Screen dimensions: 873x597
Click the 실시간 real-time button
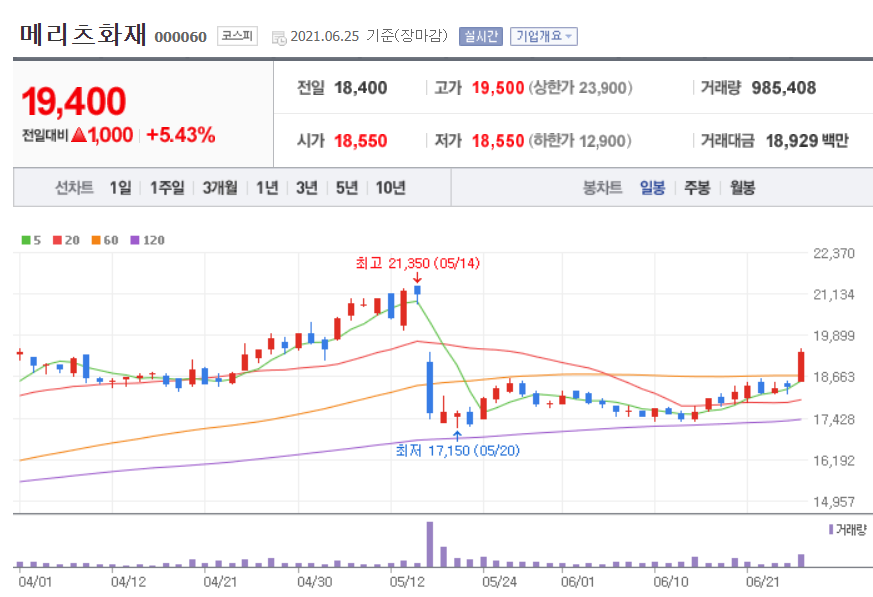[x=481, y=37]
